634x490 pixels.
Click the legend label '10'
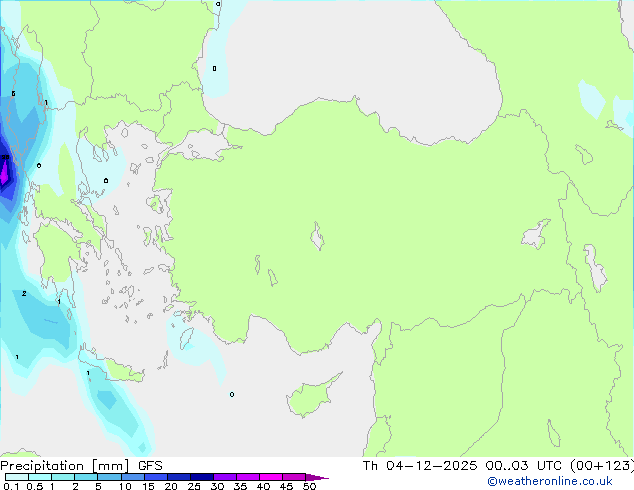click(125, 486)
